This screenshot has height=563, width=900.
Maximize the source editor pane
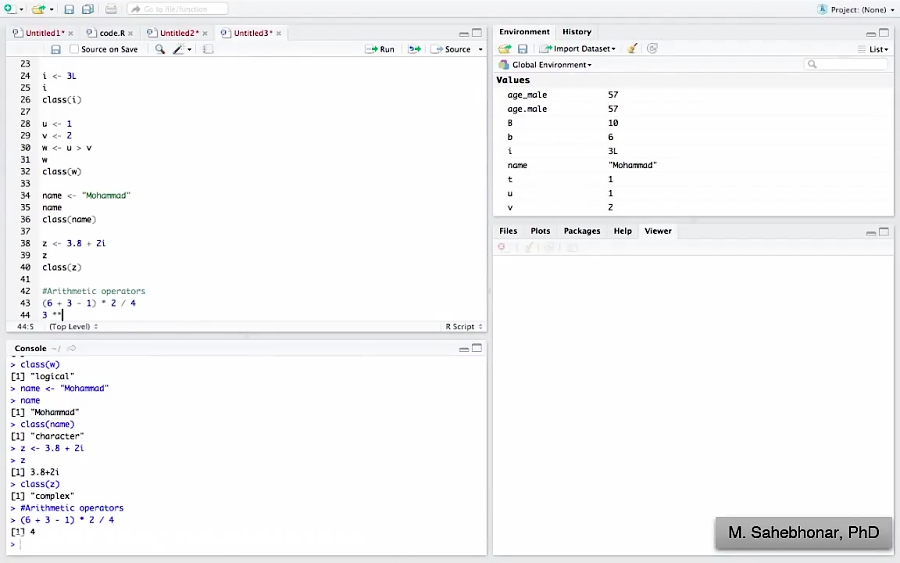click(x=477, y=33)
